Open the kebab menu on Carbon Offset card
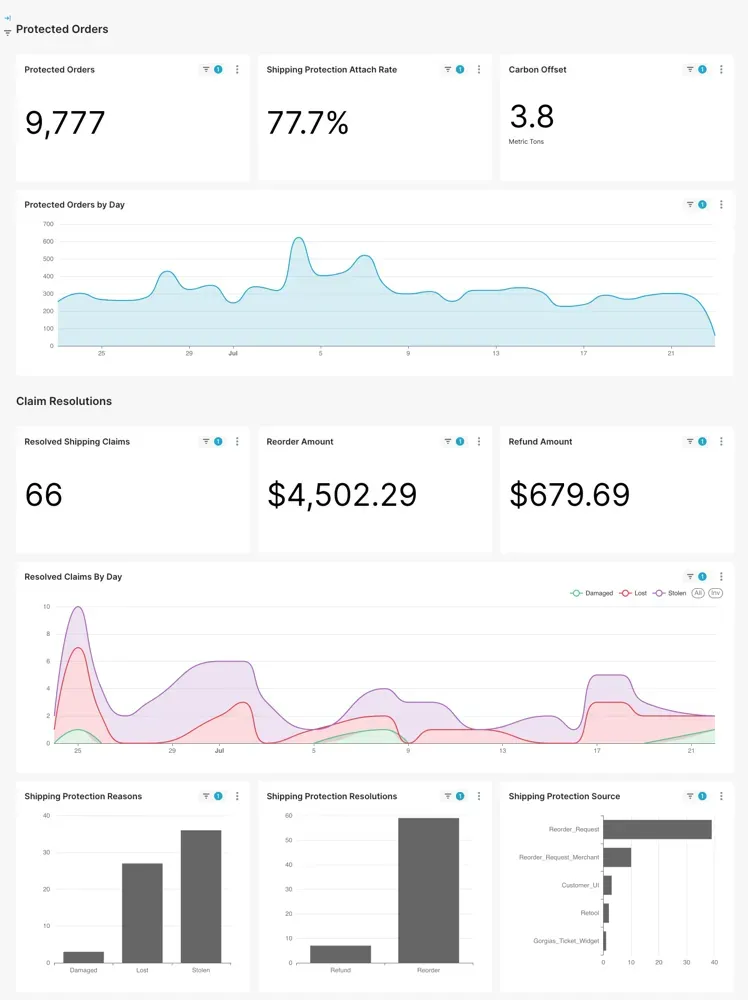Image resolution: width=748 pixels, height=1000 pixels. [721, 70]
